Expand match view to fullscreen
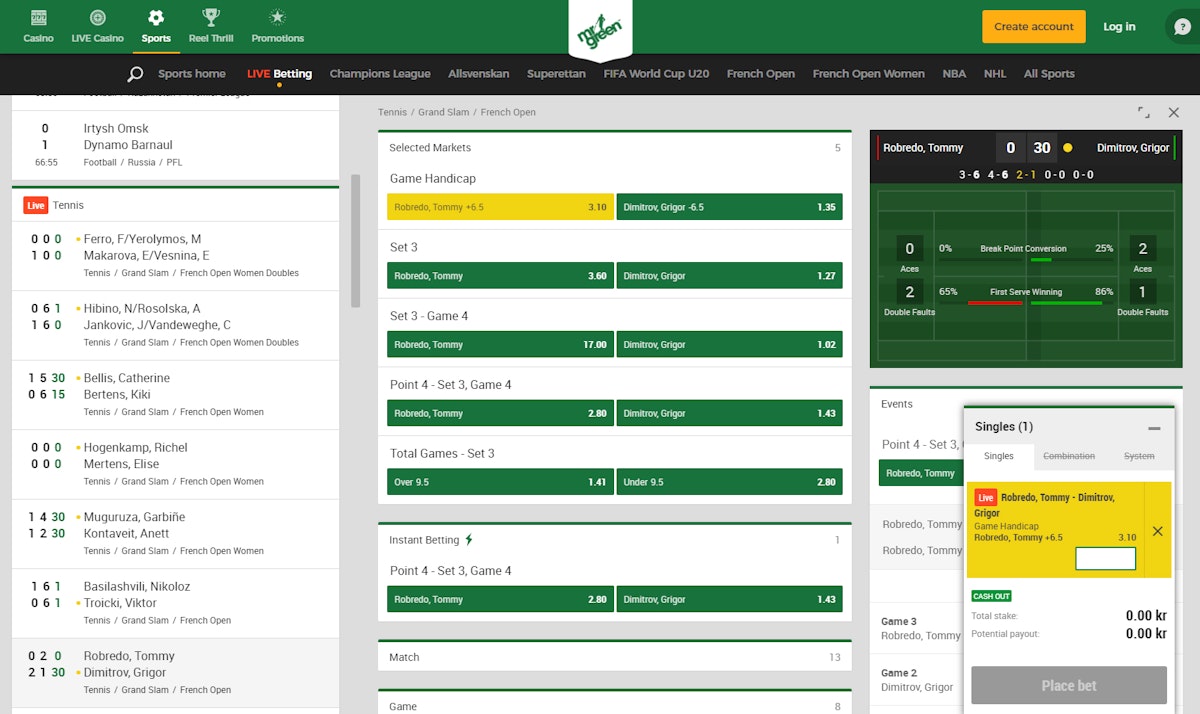1200x714 pixels. click(x=1143, y=113)
